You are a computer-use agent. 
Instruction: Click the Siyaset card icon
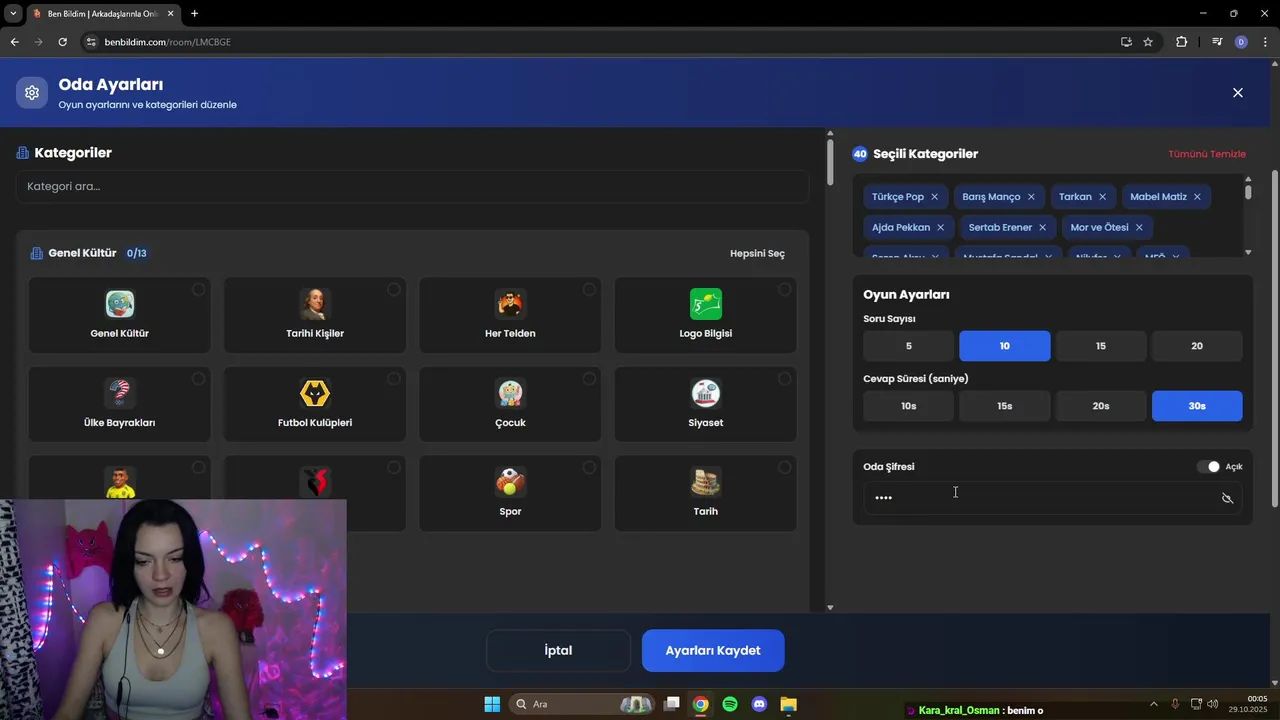click(x=706, y=393)
